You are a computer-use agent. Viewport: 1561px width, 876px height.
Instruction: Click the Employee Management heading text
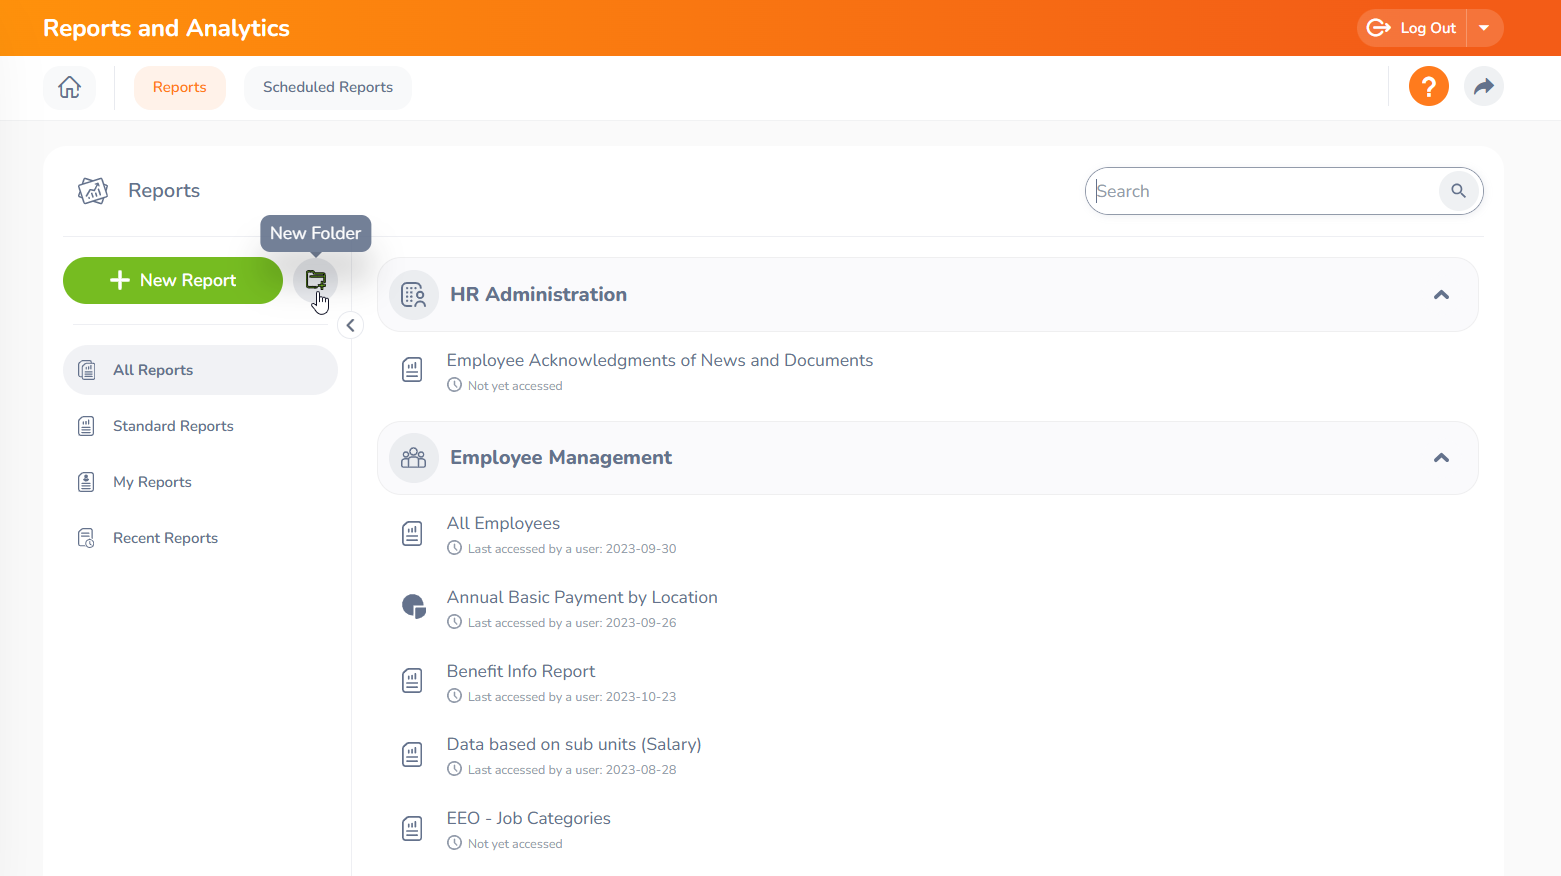[561, 457]
